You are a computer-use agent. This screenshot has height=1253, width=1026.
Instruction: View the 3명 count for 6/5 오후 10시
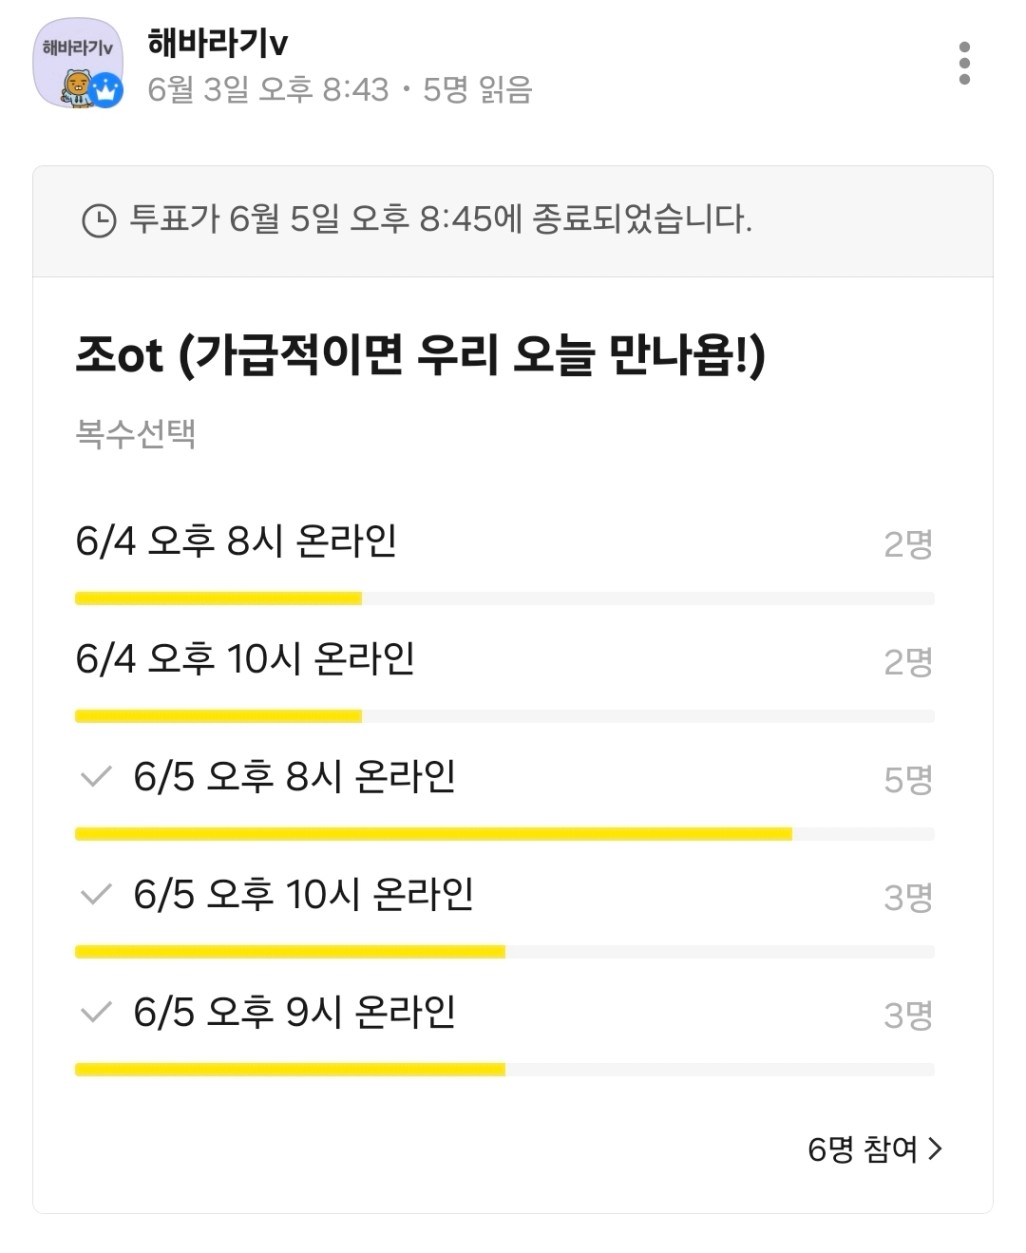pos(908,897)
